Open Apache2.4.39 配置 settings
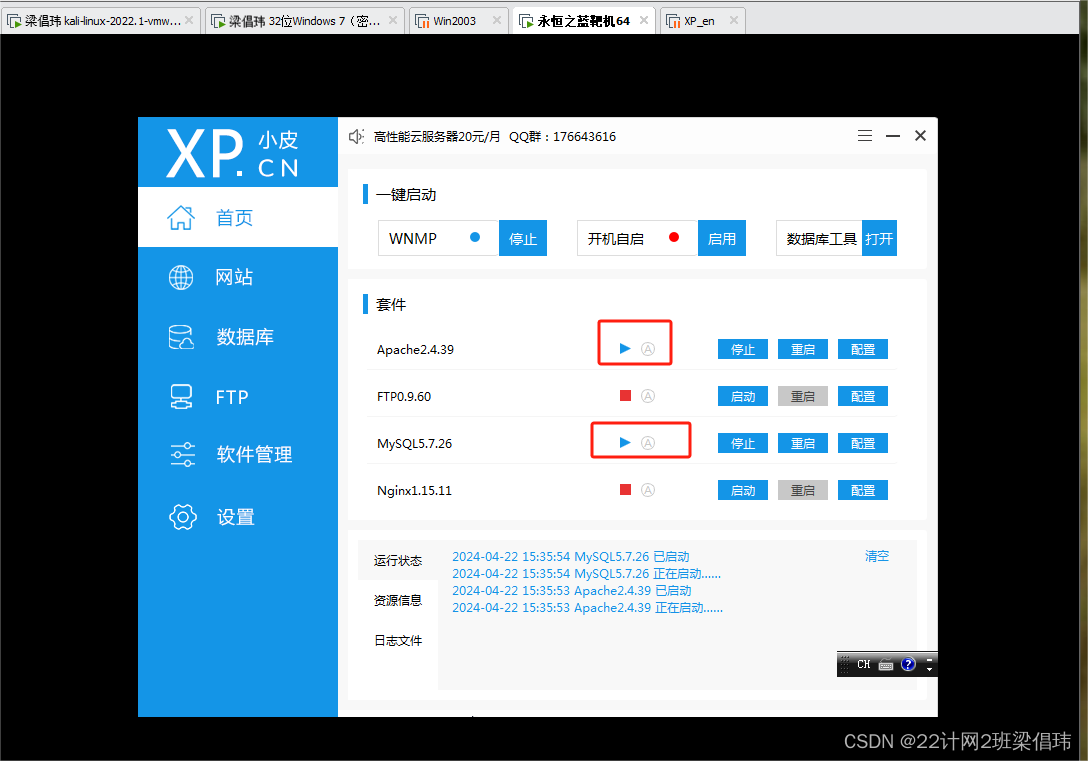Screen dimensions: 1088x761 [862, 349]
